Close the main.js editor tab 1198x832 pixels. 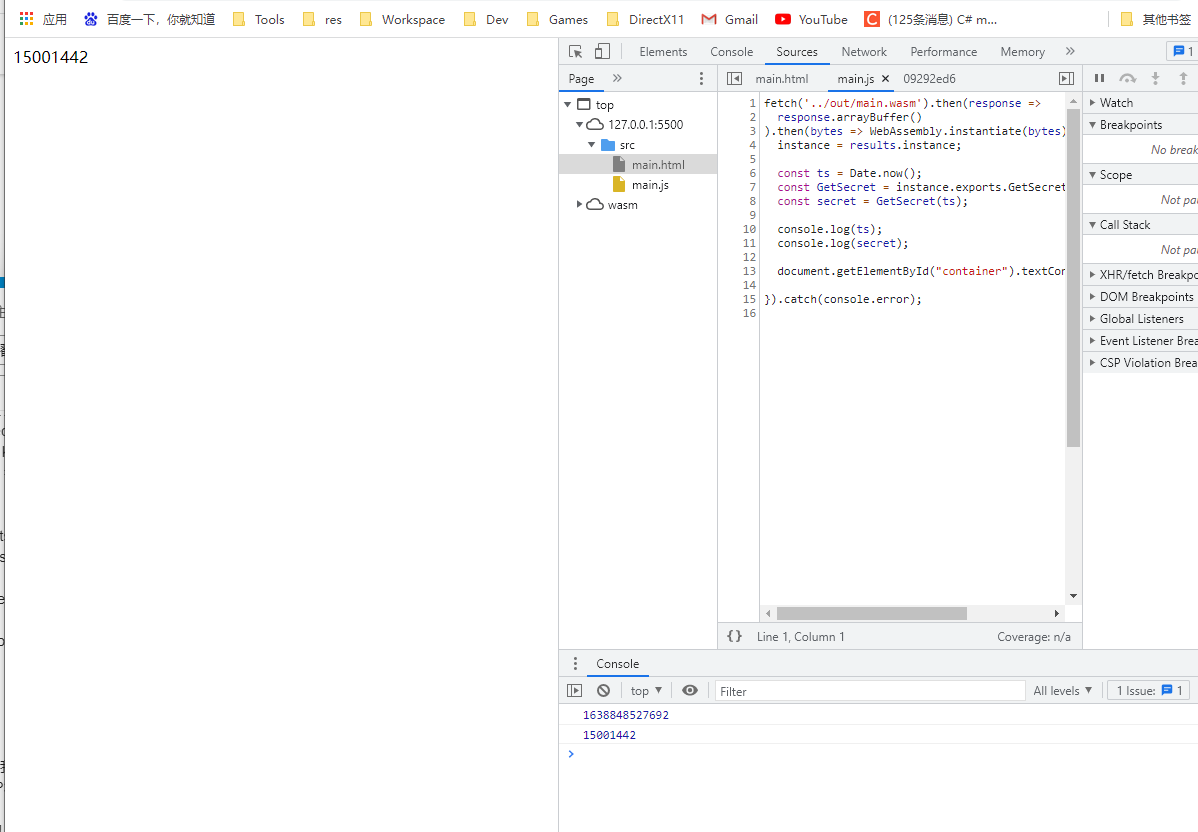(885, 79)
